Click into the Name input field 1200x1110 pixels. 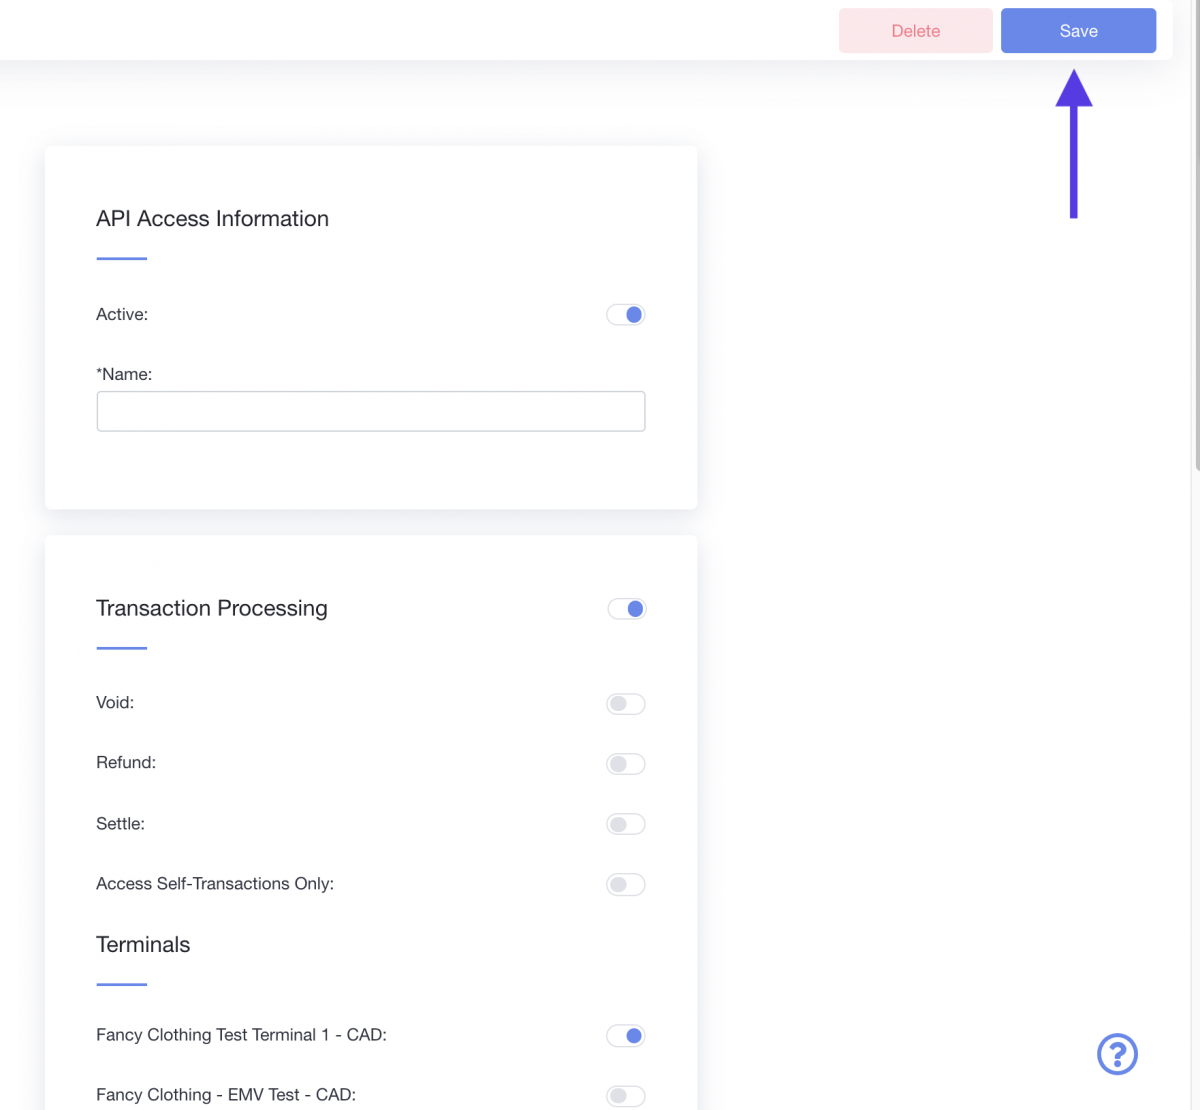click(371, 411)
